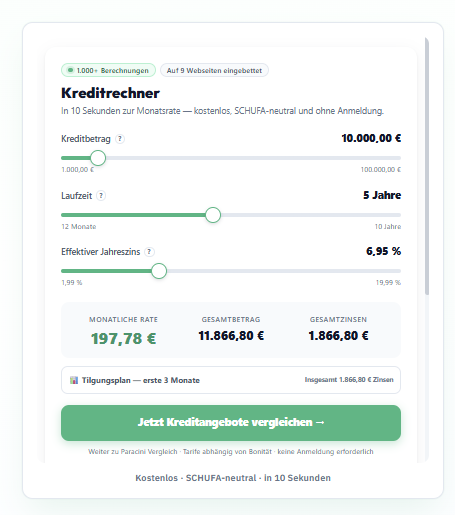The image size is (455, 515).
Task: Click the 11.866,80 € Gesamtbetrag value
Action: click(x=231, y=336)
